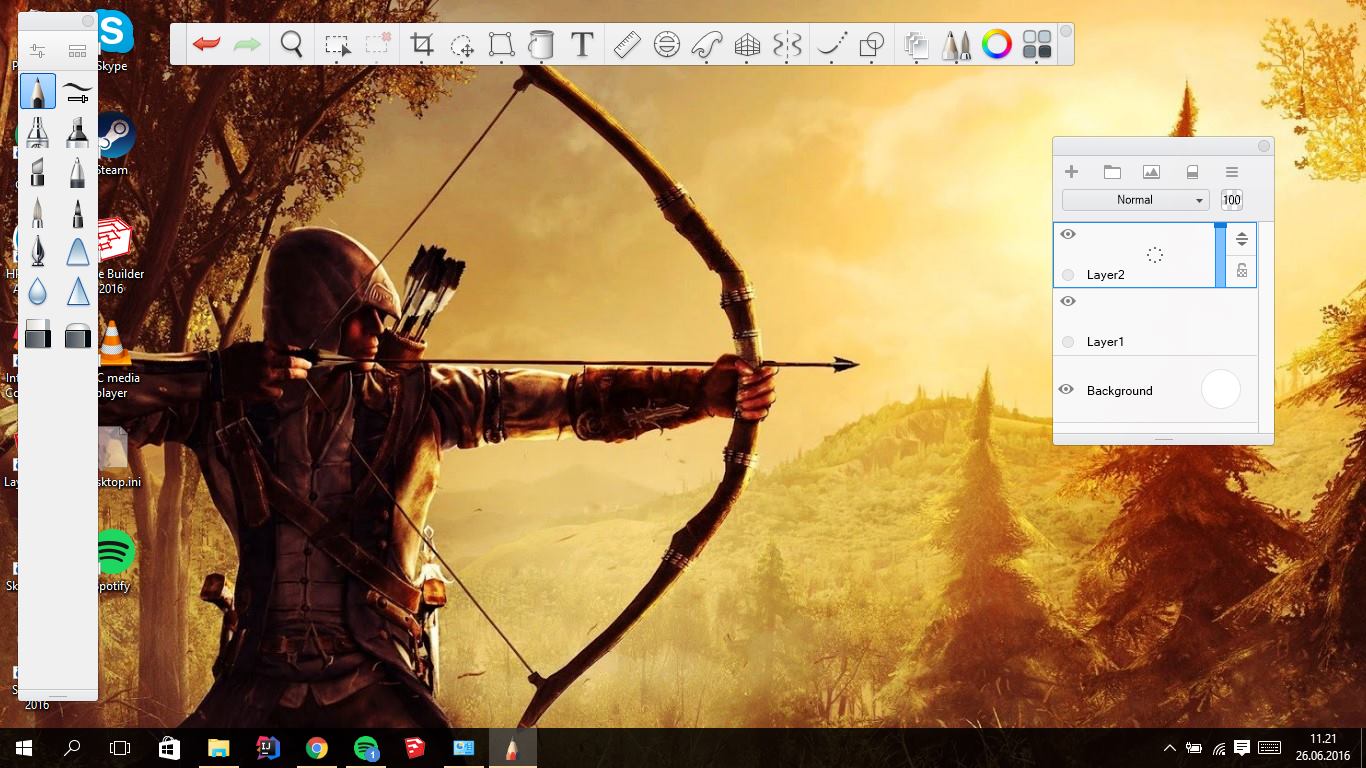Choose the Chisel Tip pen
Viewport: 1366px width, 768px height.
(37, 172)
